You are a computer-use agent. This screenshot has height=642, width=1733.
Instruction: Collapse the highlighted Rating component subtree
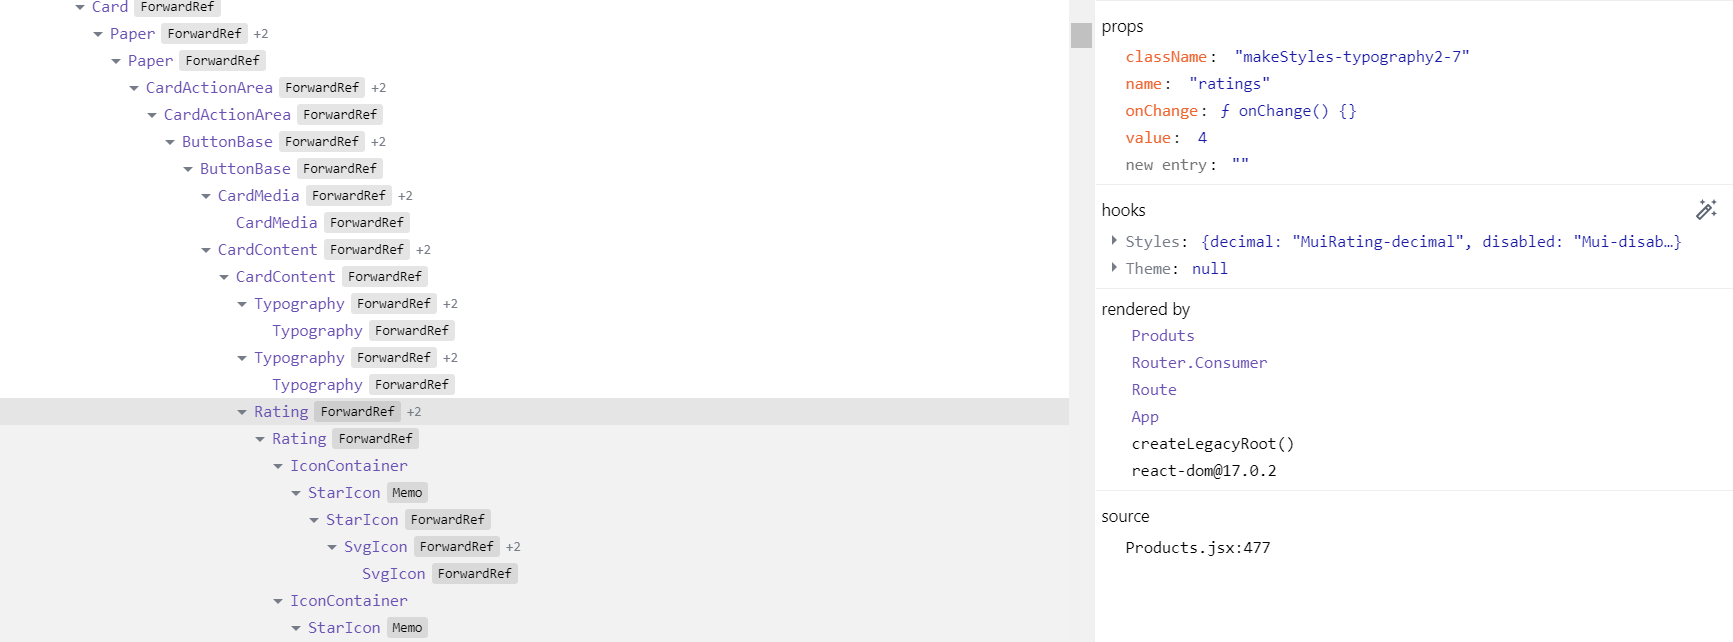pos(242,411)
